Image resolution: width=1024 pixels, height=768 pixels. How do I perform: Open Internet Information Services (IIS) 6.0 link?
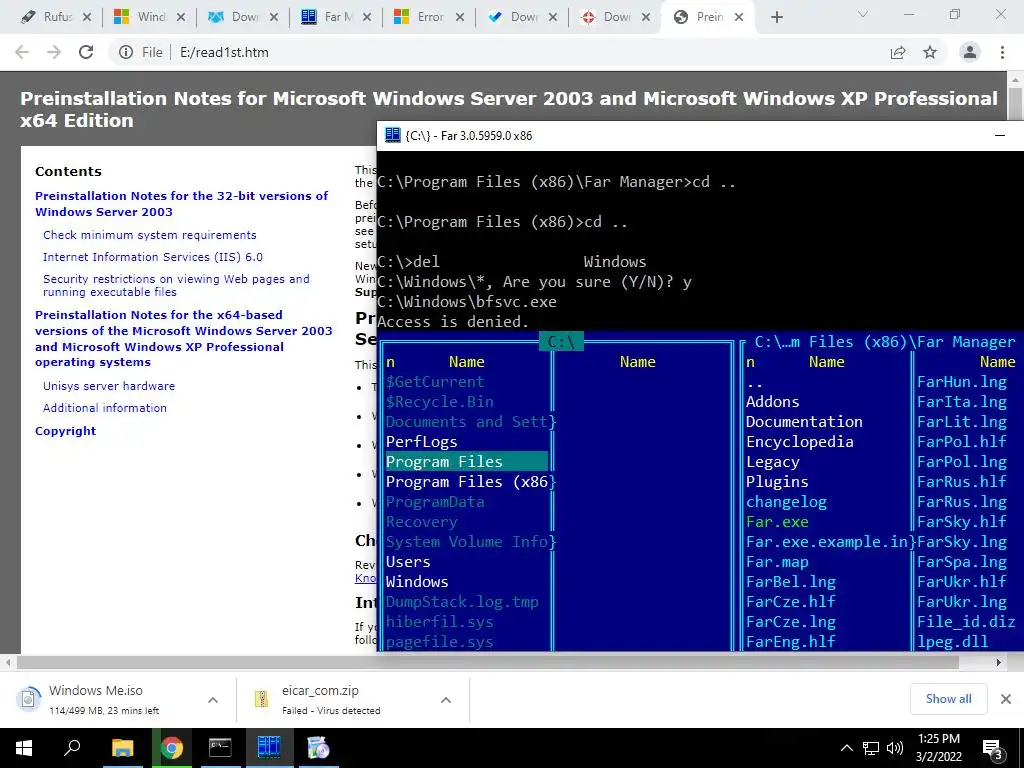(153, 257)
